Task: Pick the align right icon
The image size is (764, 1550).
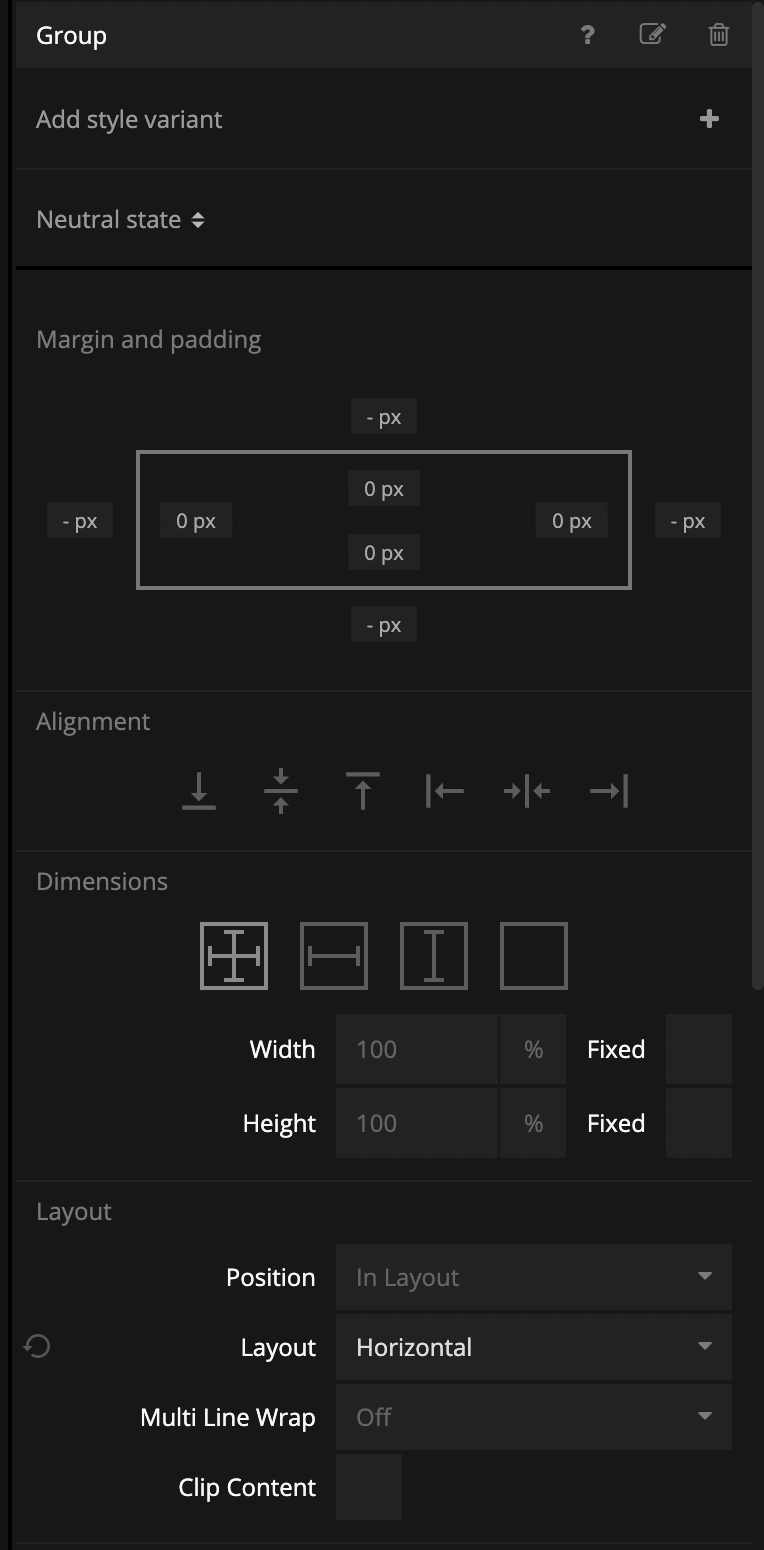Action: (x=609, y=791)
